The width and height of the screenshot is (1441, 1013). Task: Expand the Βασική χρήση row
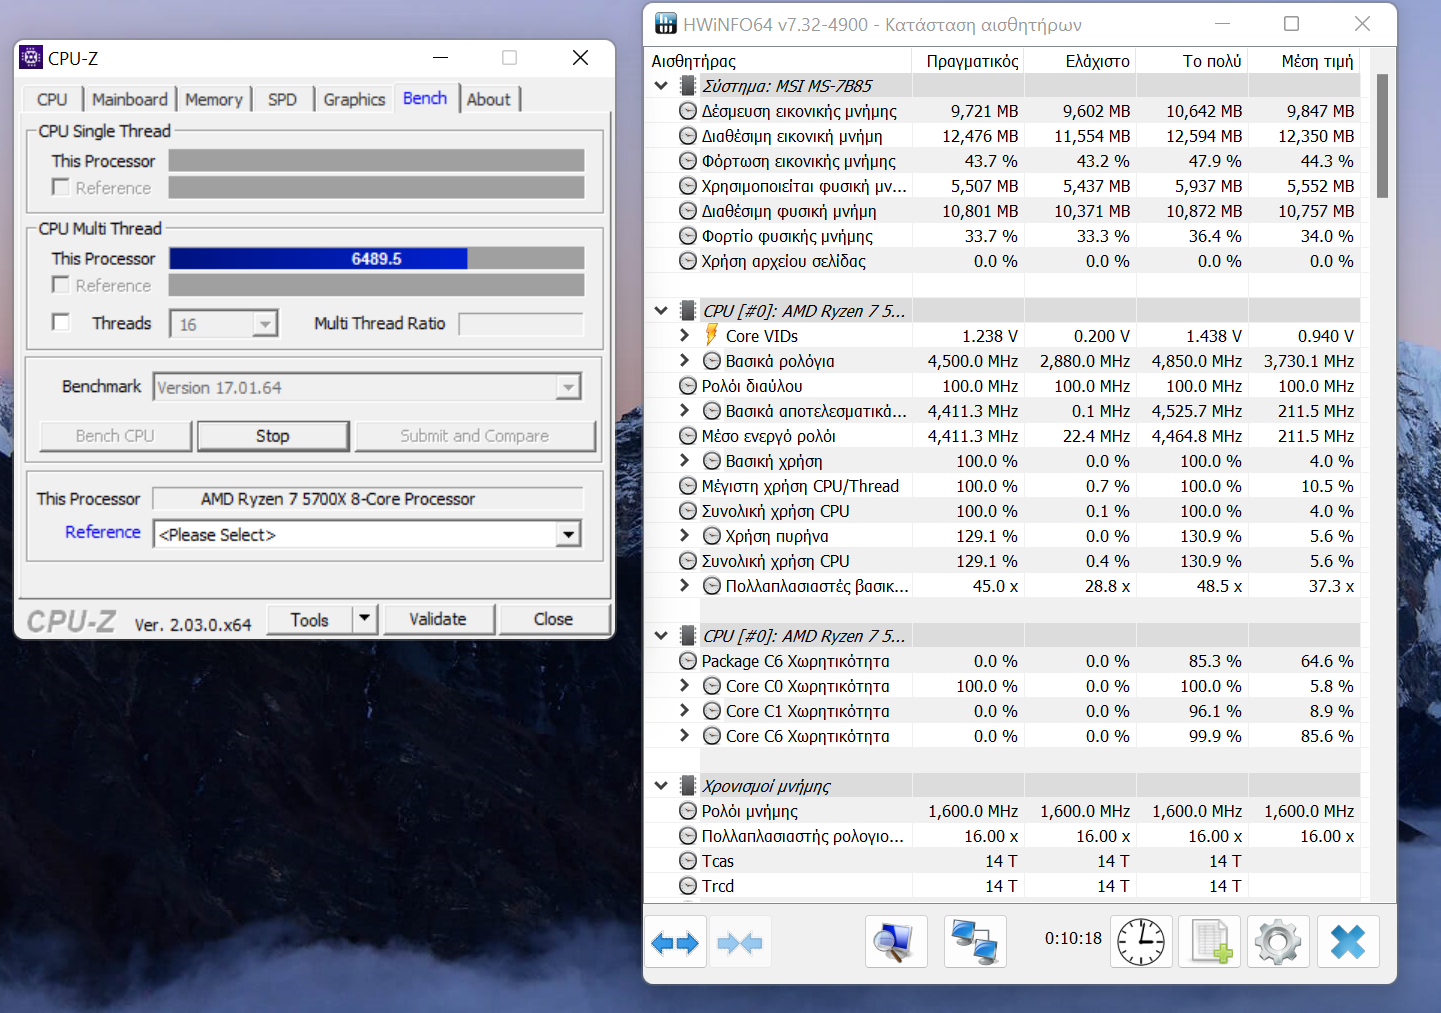pyautogui.click(x=685, y=460)
